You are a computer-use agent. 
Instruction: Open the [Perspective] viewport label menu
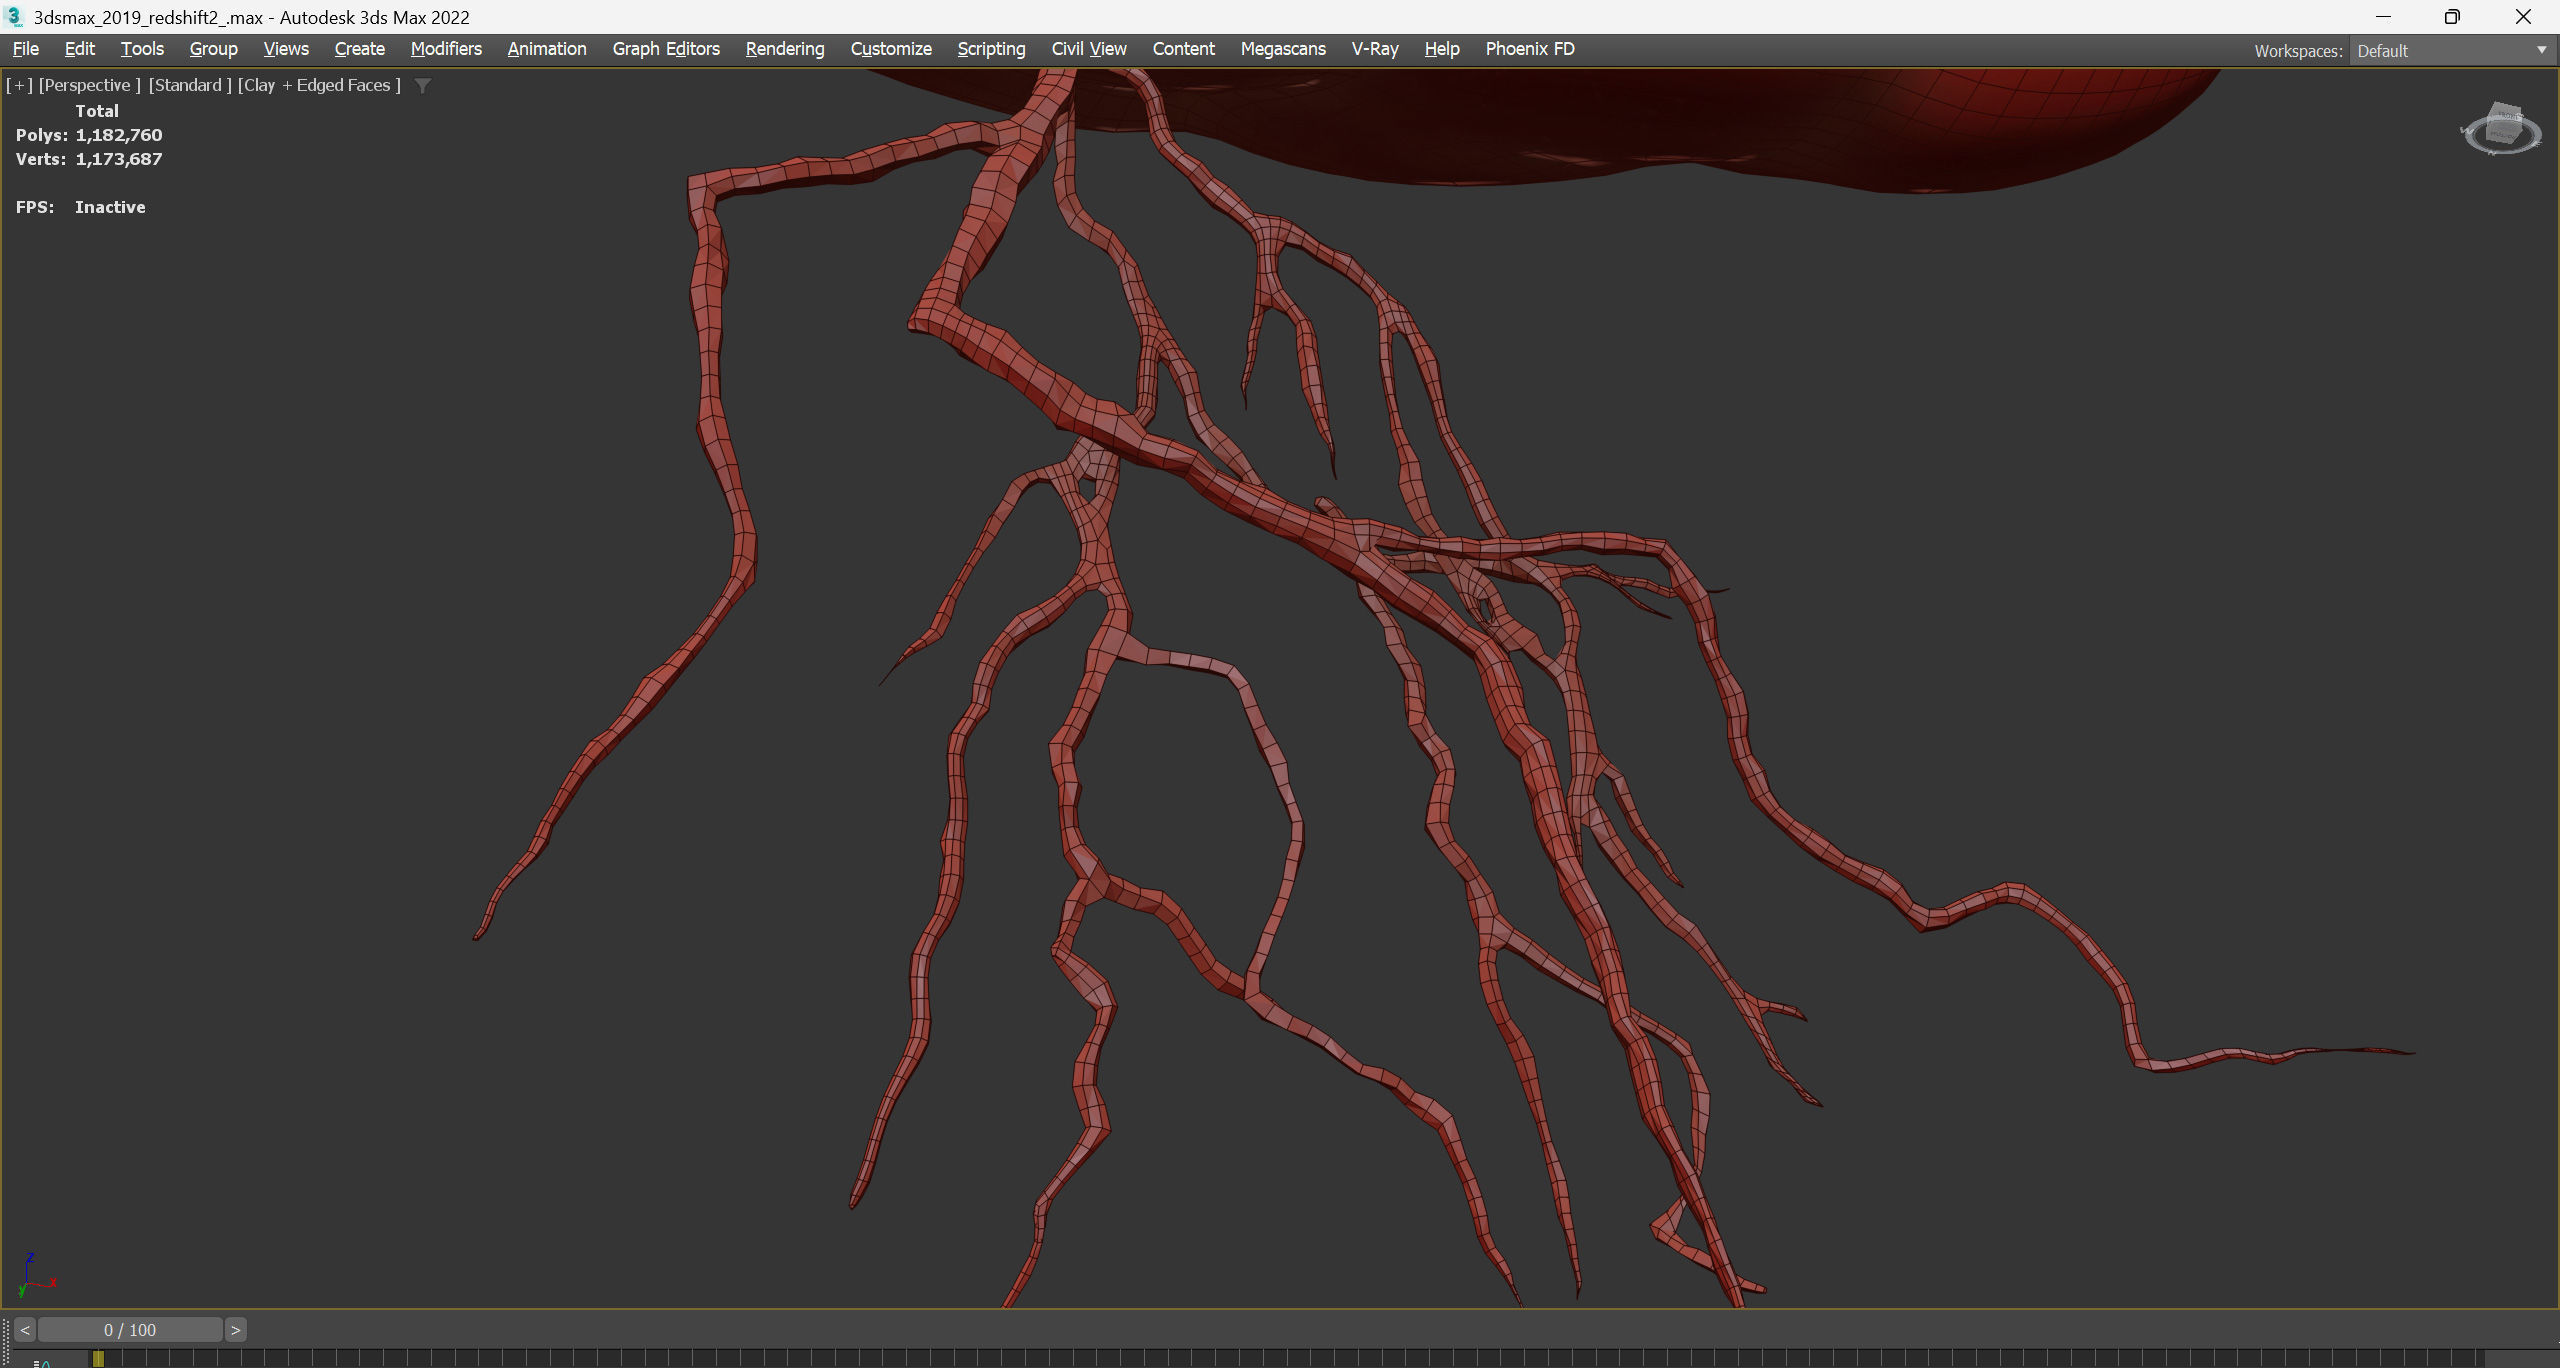[x=89, y=85]
